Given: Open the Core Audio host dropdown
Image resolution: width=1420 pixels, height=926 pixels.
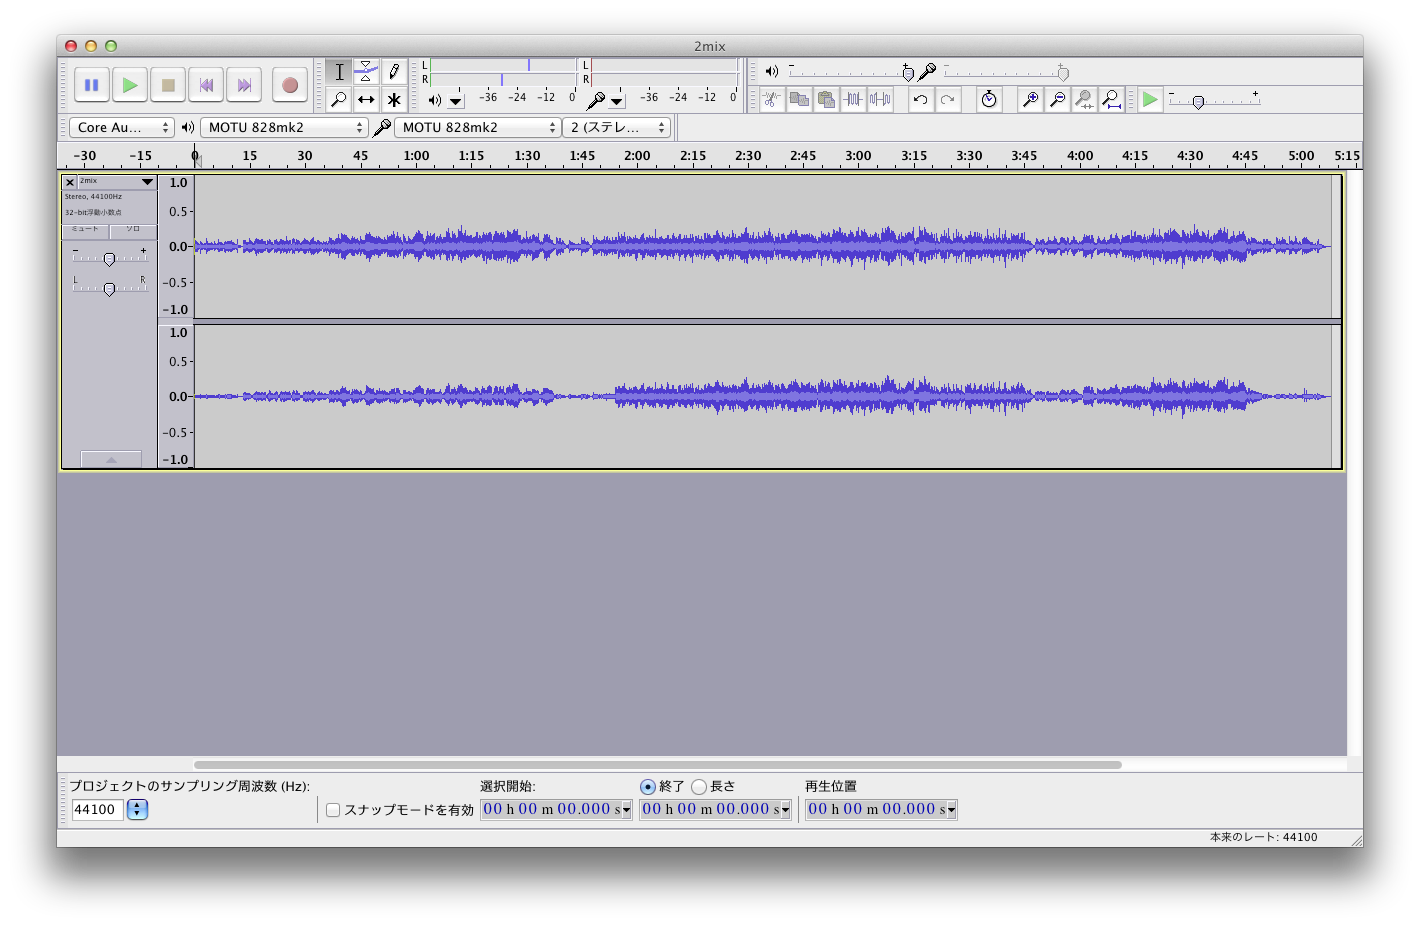Looking at the screenshot, I should click(x=121, y=128).
